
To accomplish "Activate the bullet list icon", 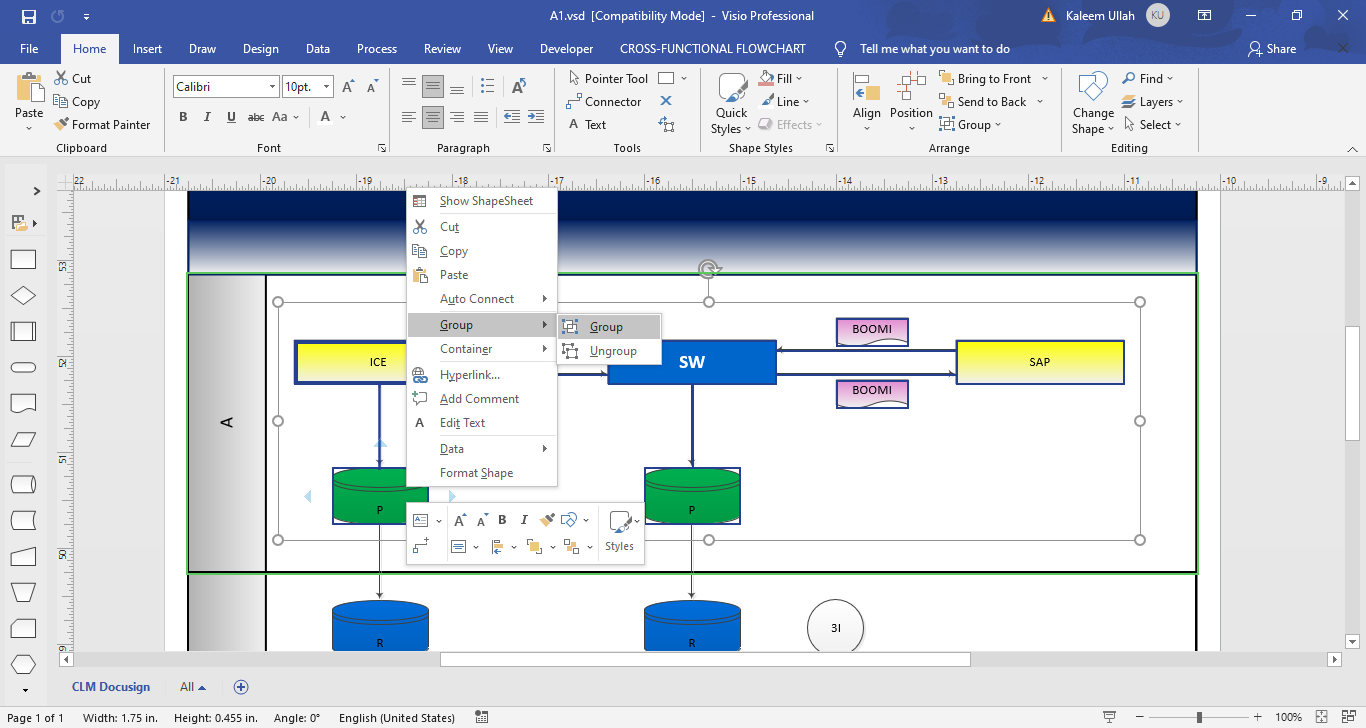I will [x=488, y=85].
